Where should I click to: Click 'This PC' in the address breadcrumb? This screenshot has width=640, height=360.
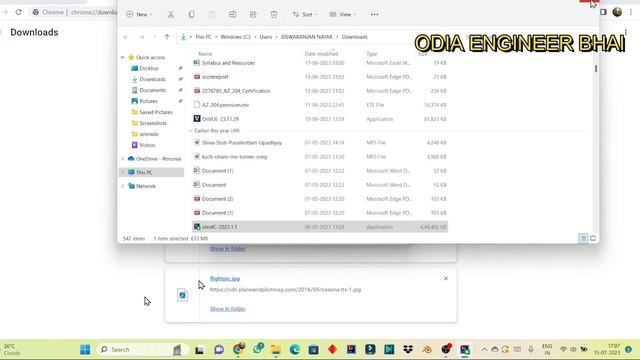203,37
